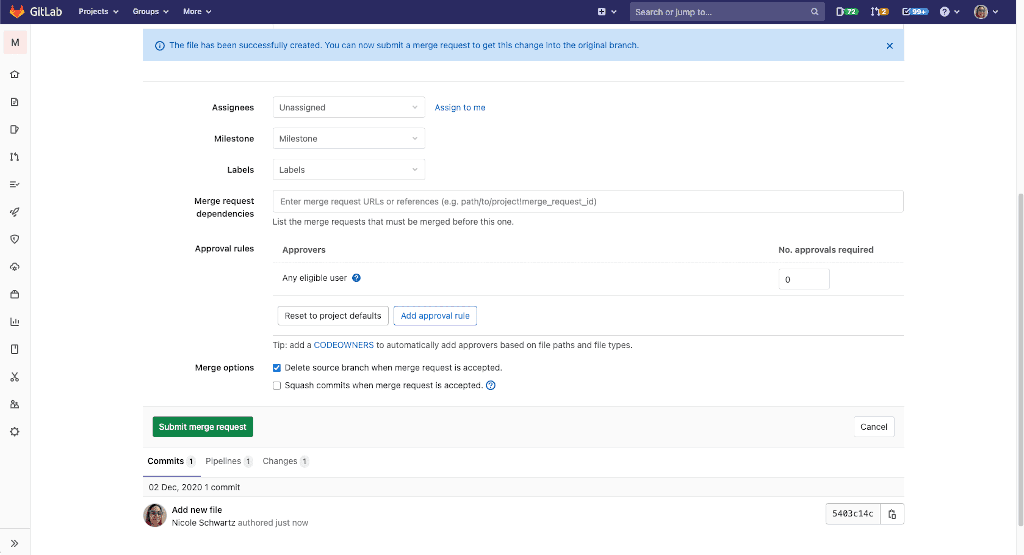The width and height of the screenshot is (1024, 555).
Task: Open Merge Requests icon in sidebar
Action: pos(14,157)
